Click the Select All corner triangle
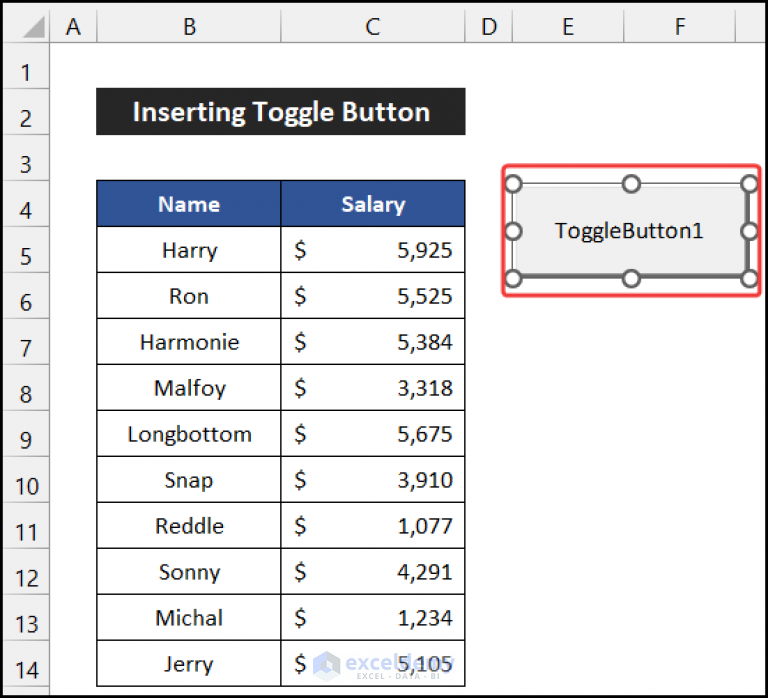The height and width of the screenshot is (698, 768). point(33,27)
